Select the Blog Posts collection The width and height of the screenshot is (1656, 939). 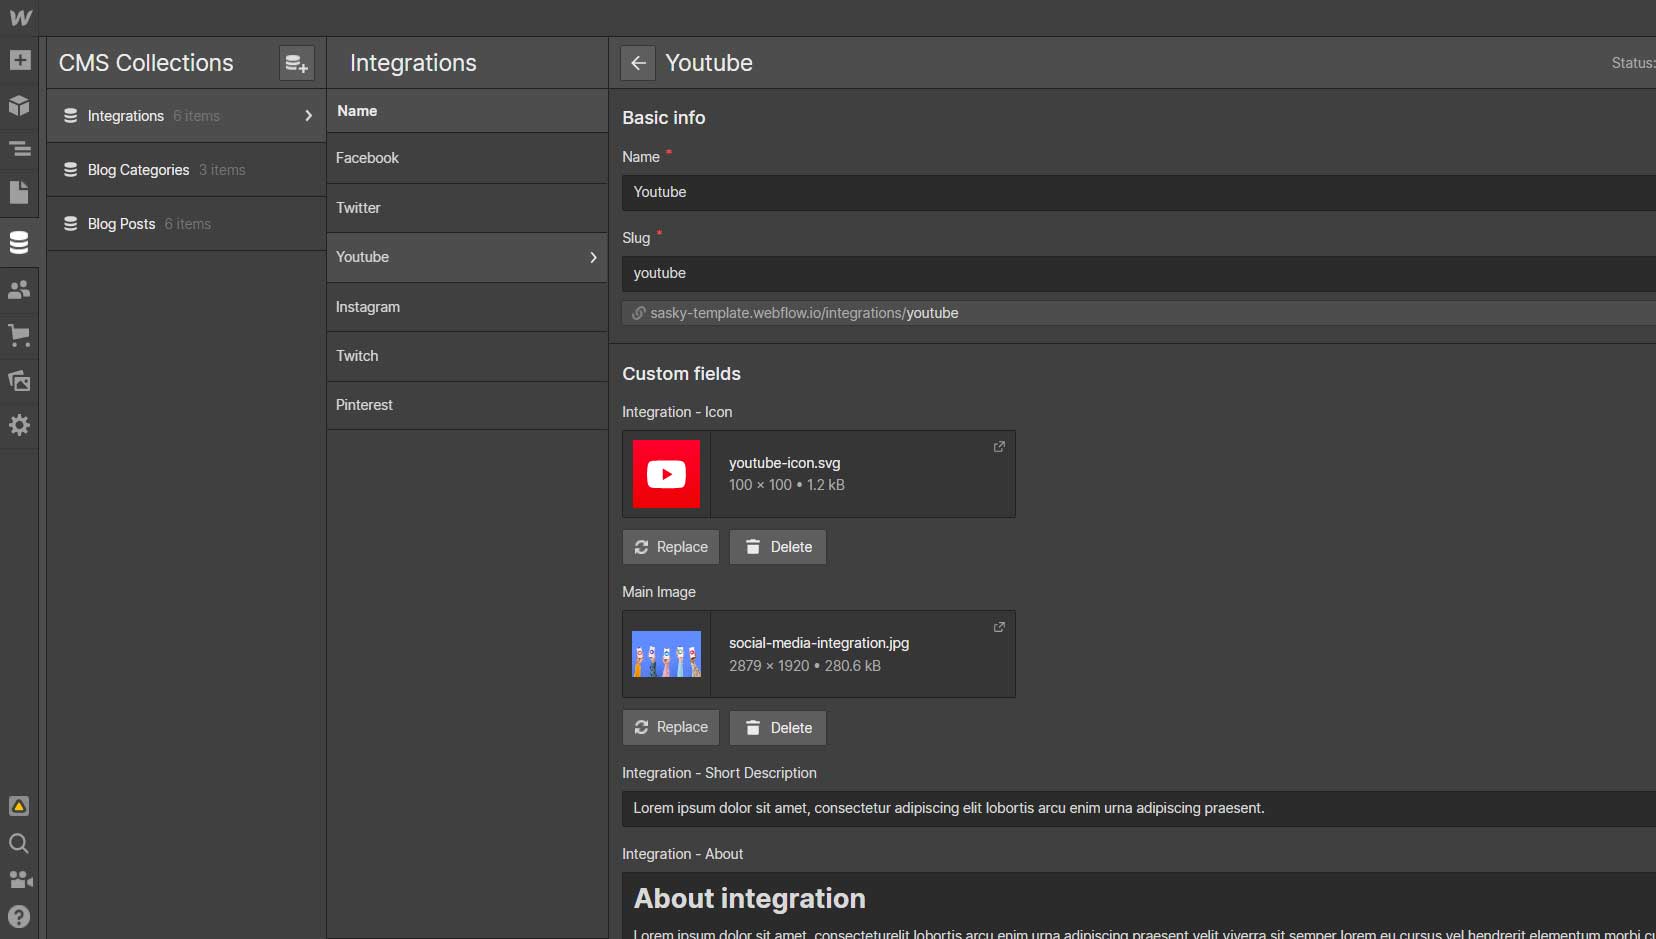coord(120,223)
